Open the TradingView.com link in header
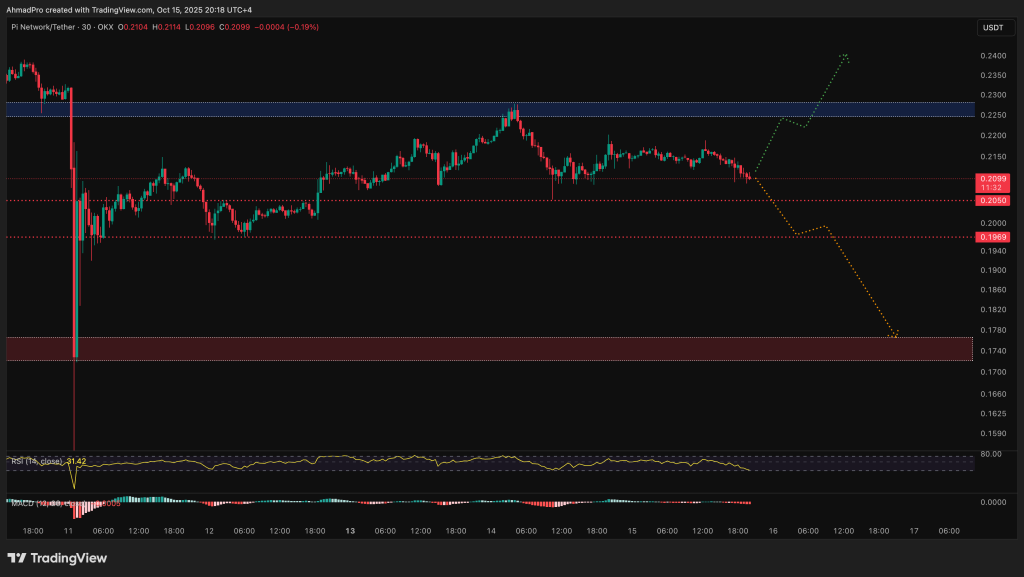 click(x=128, y=8)
